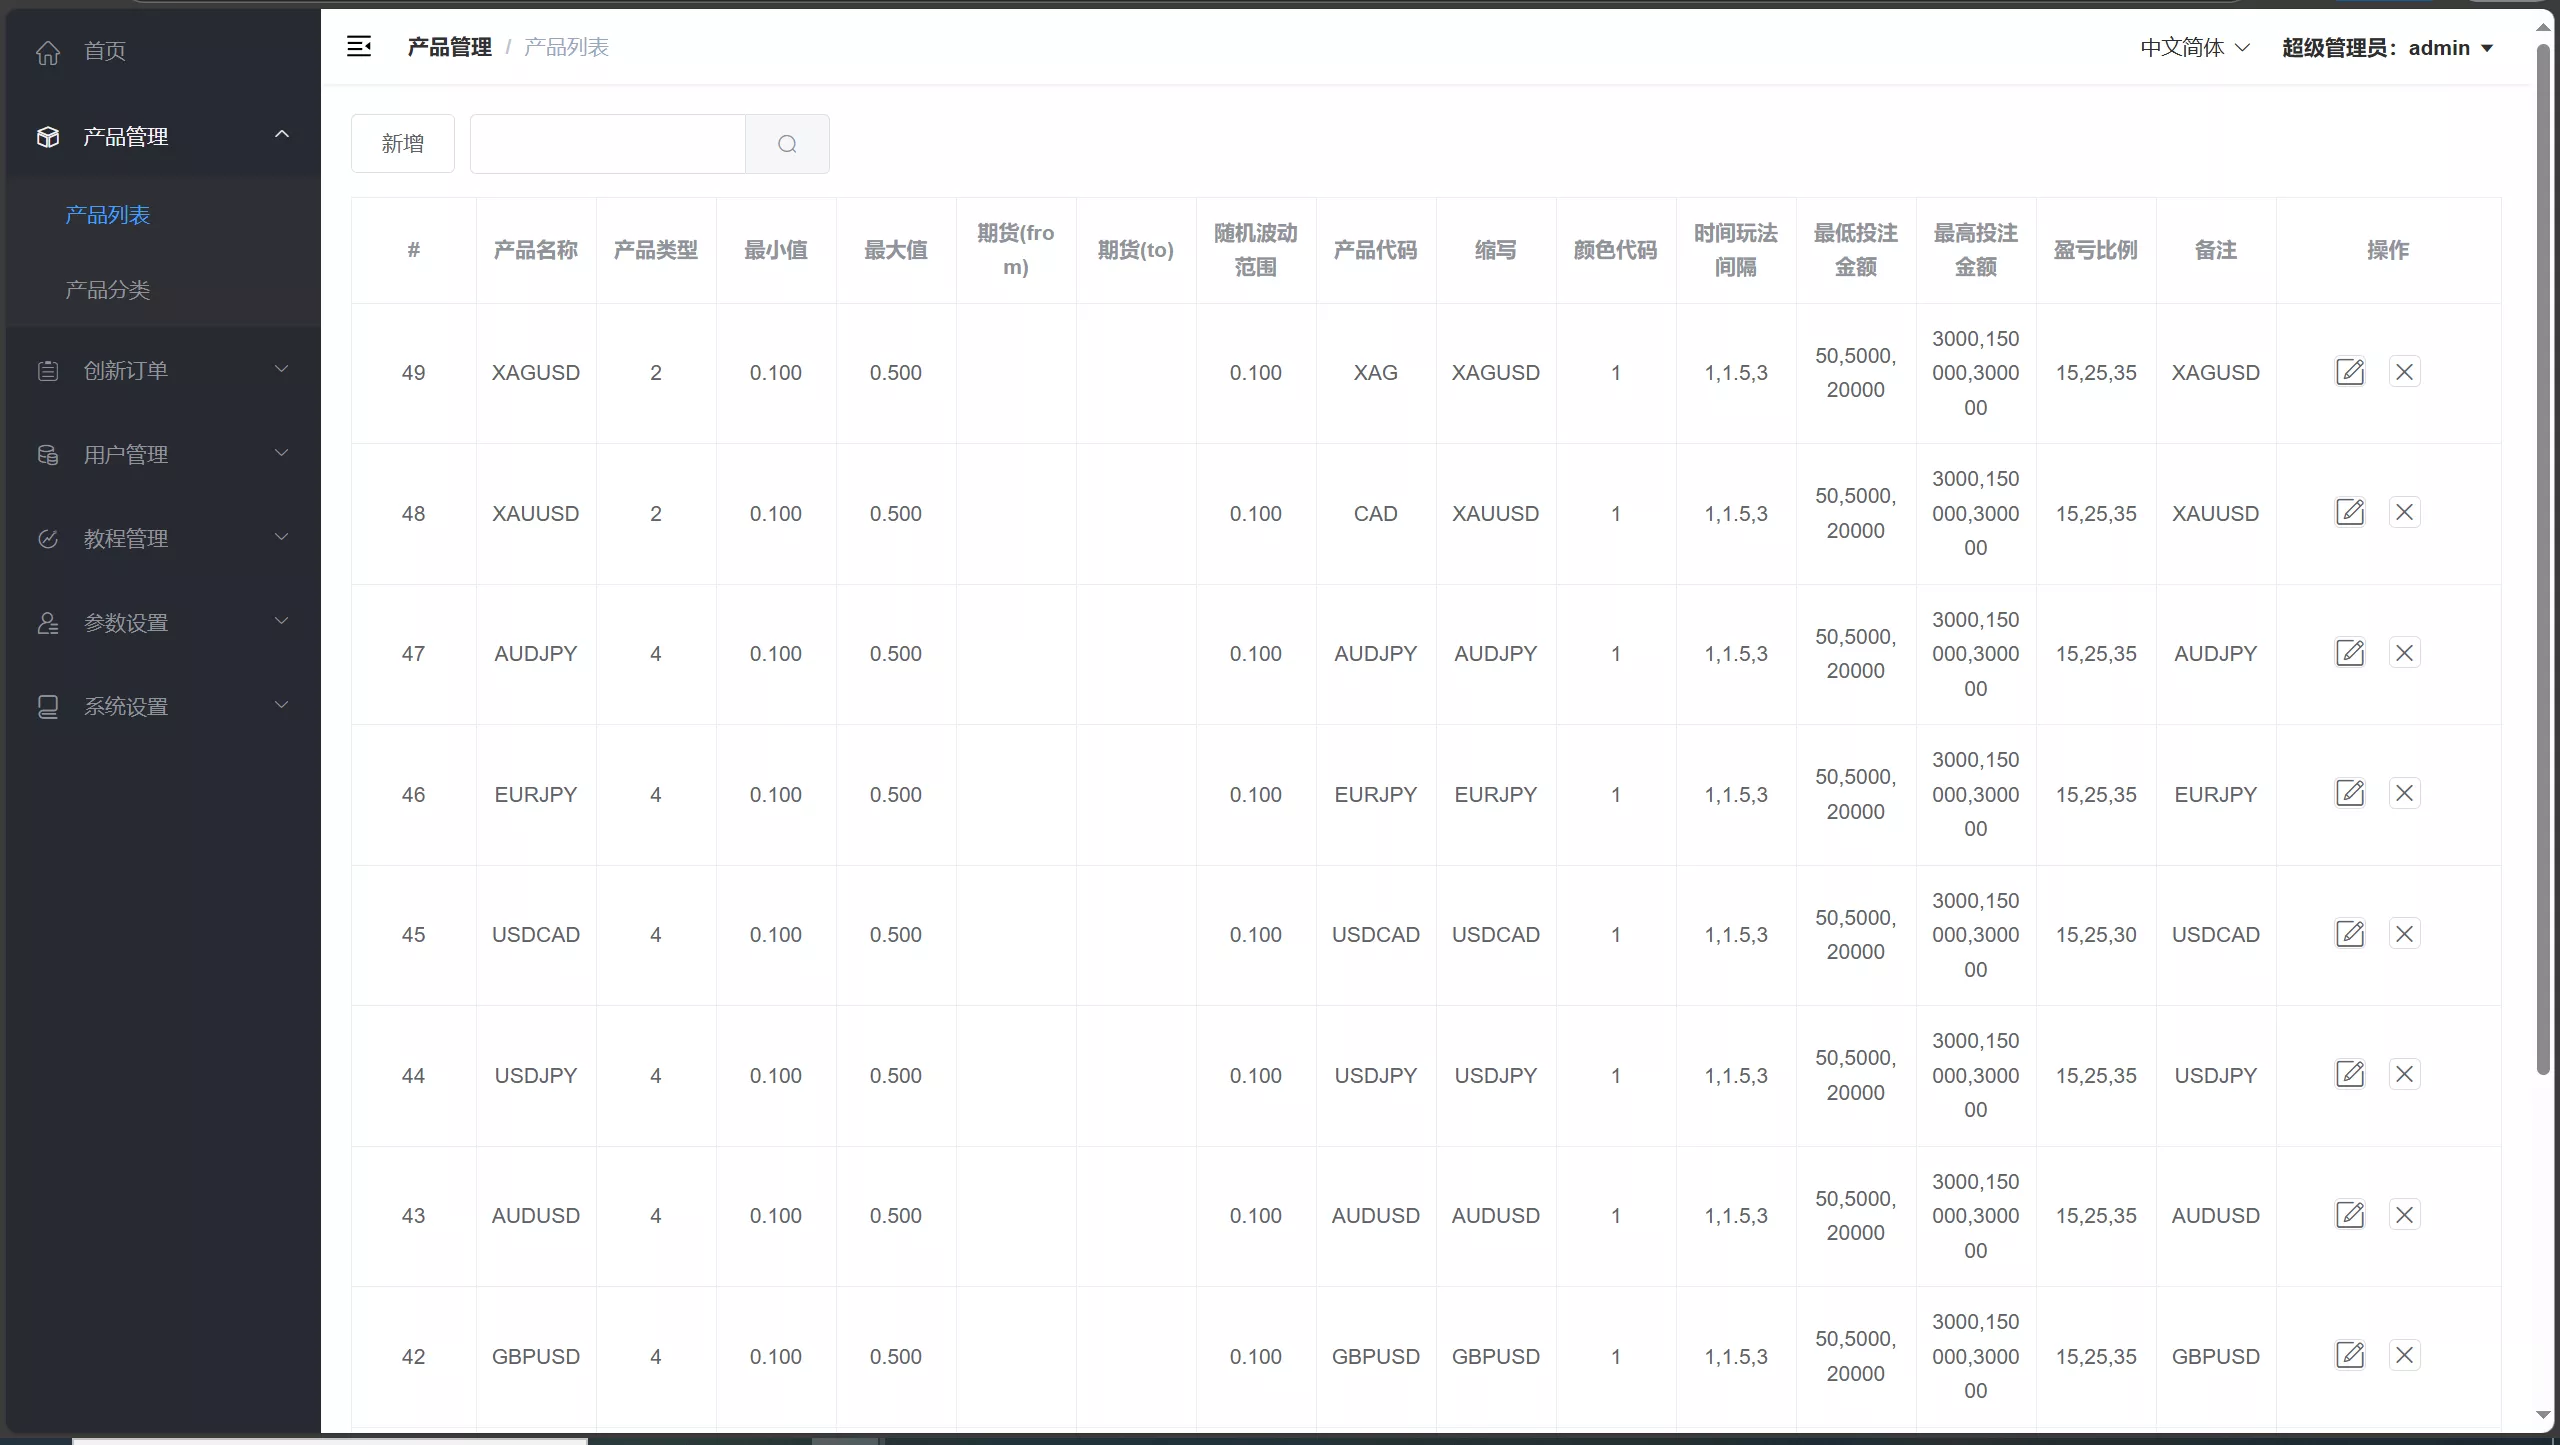Viewport: 2560px width, 1445px height.
Task: Click the delete X icon for EURJPY
Action: click(x=2404, y=794)
